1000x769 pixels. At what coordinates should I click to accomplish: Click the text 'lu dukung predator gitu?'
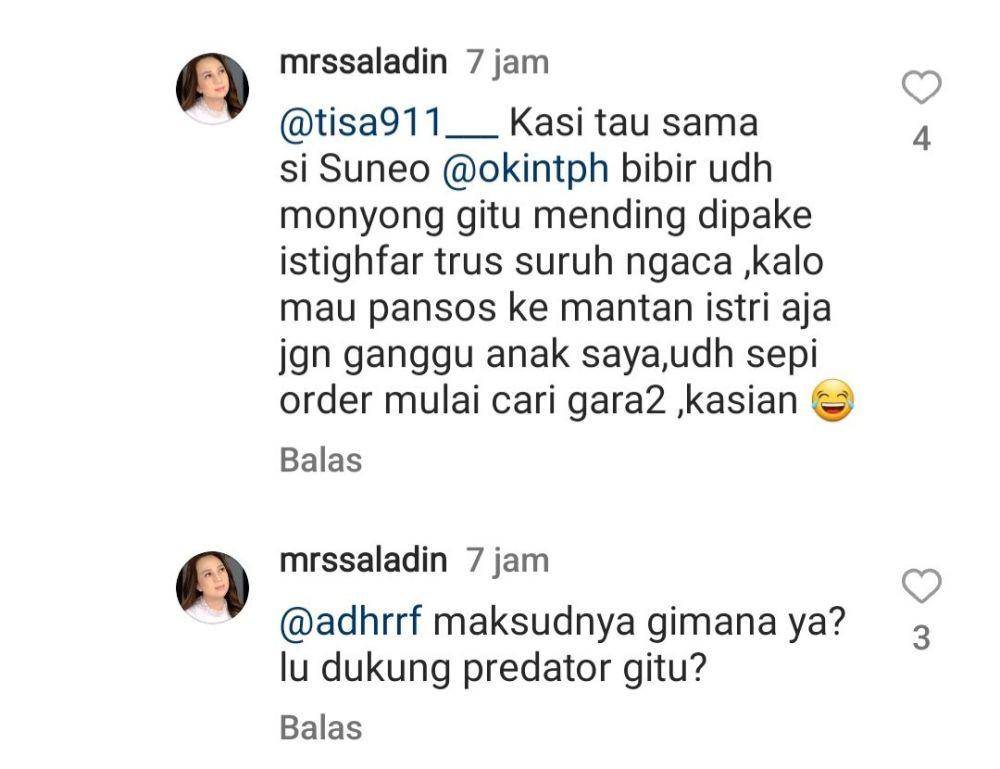tap(493, 668)
